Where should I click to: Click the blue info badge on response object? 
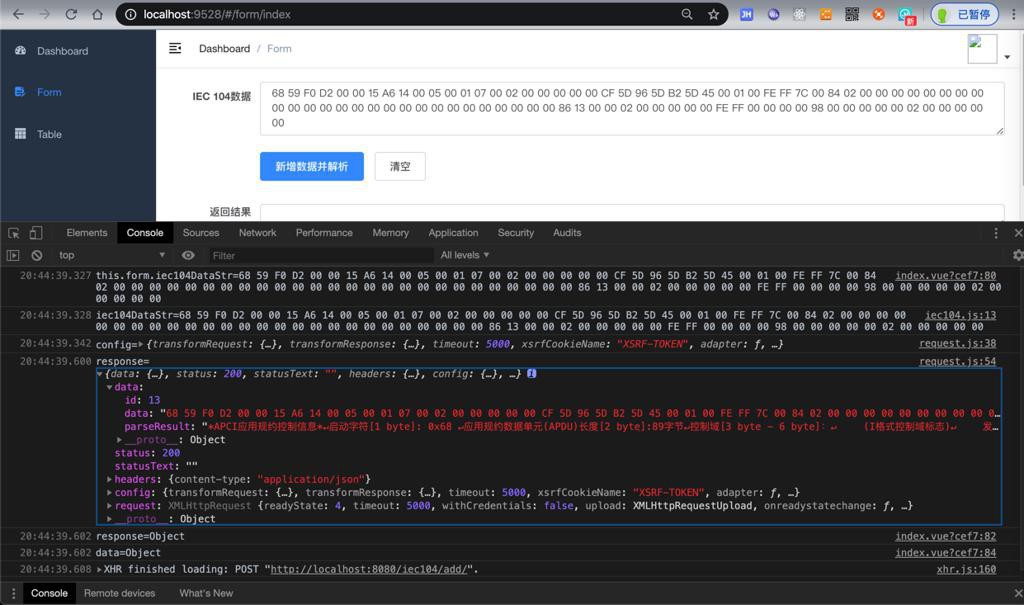click(532, 374)
